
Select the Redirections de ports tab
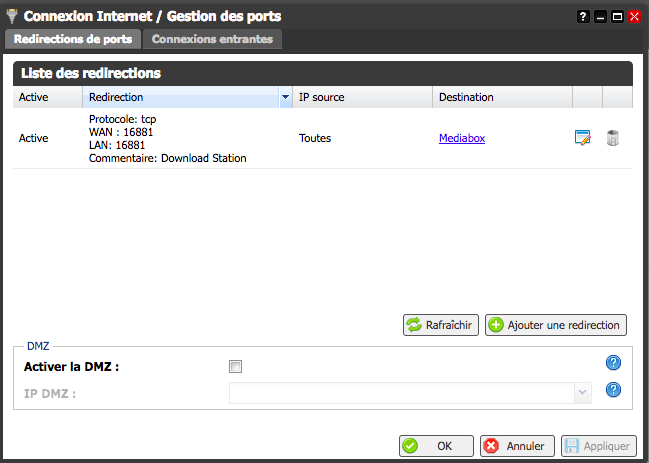73,39
